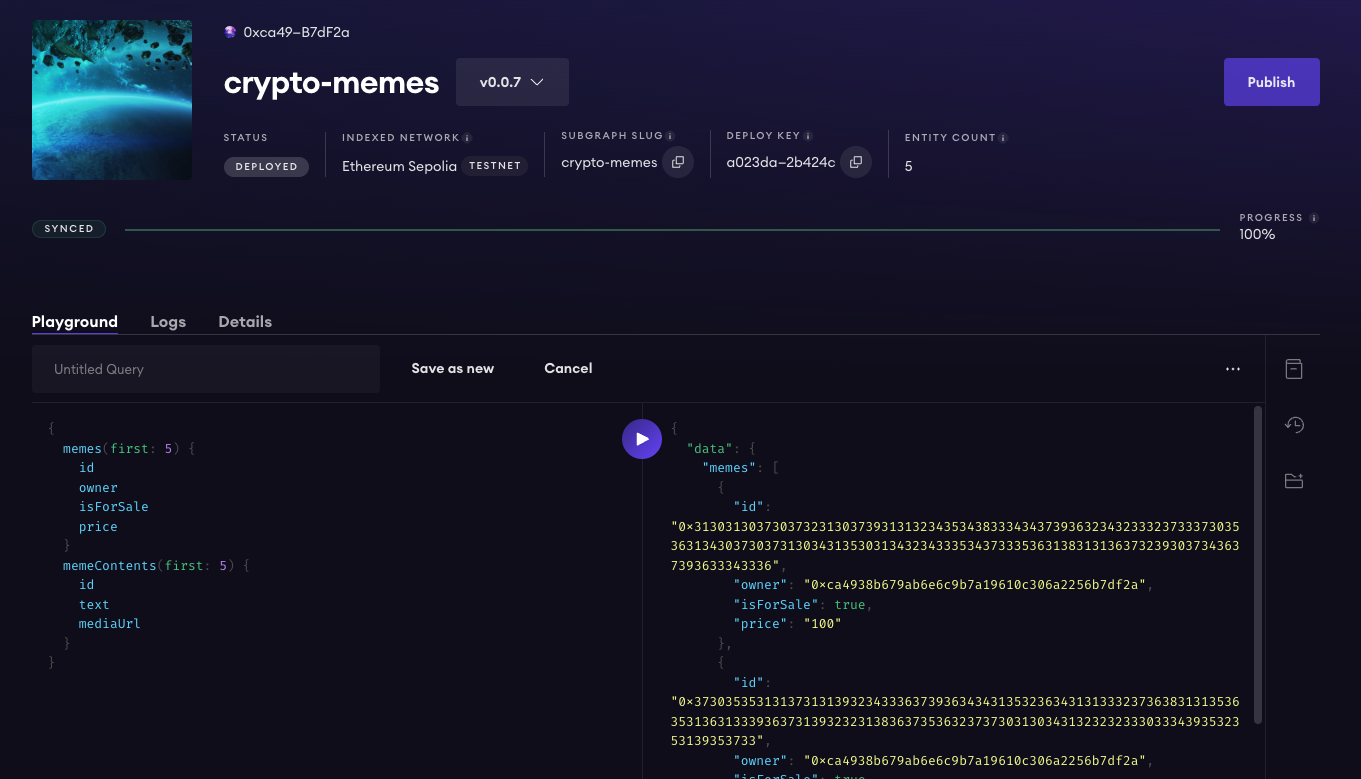Copy the subgraph slug crypto-memes

coord(677,162)
